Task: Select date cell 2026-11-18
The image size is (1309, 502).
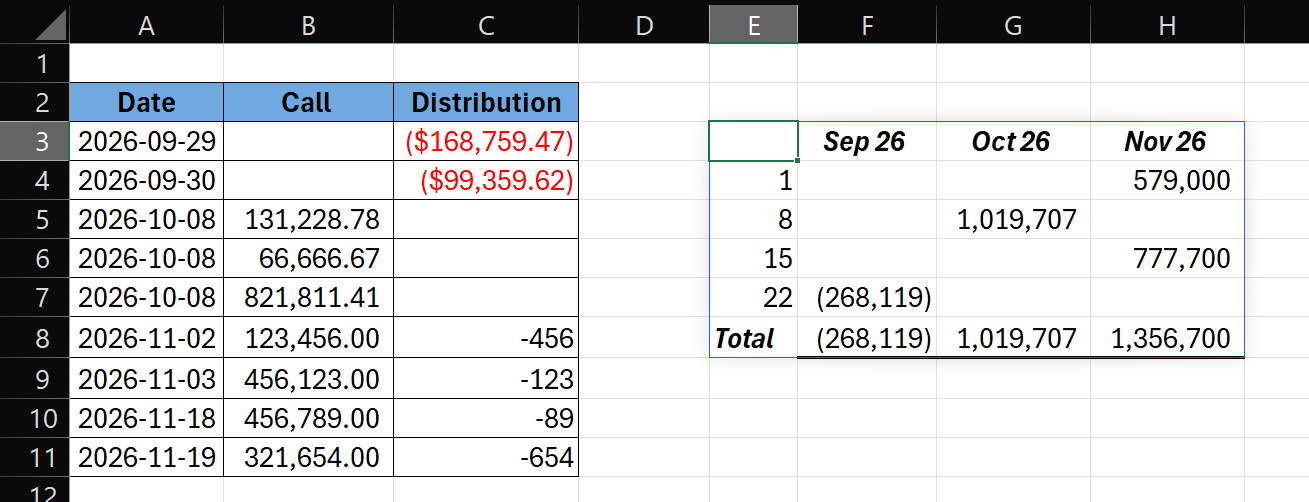Action: (x=146, y=417)
